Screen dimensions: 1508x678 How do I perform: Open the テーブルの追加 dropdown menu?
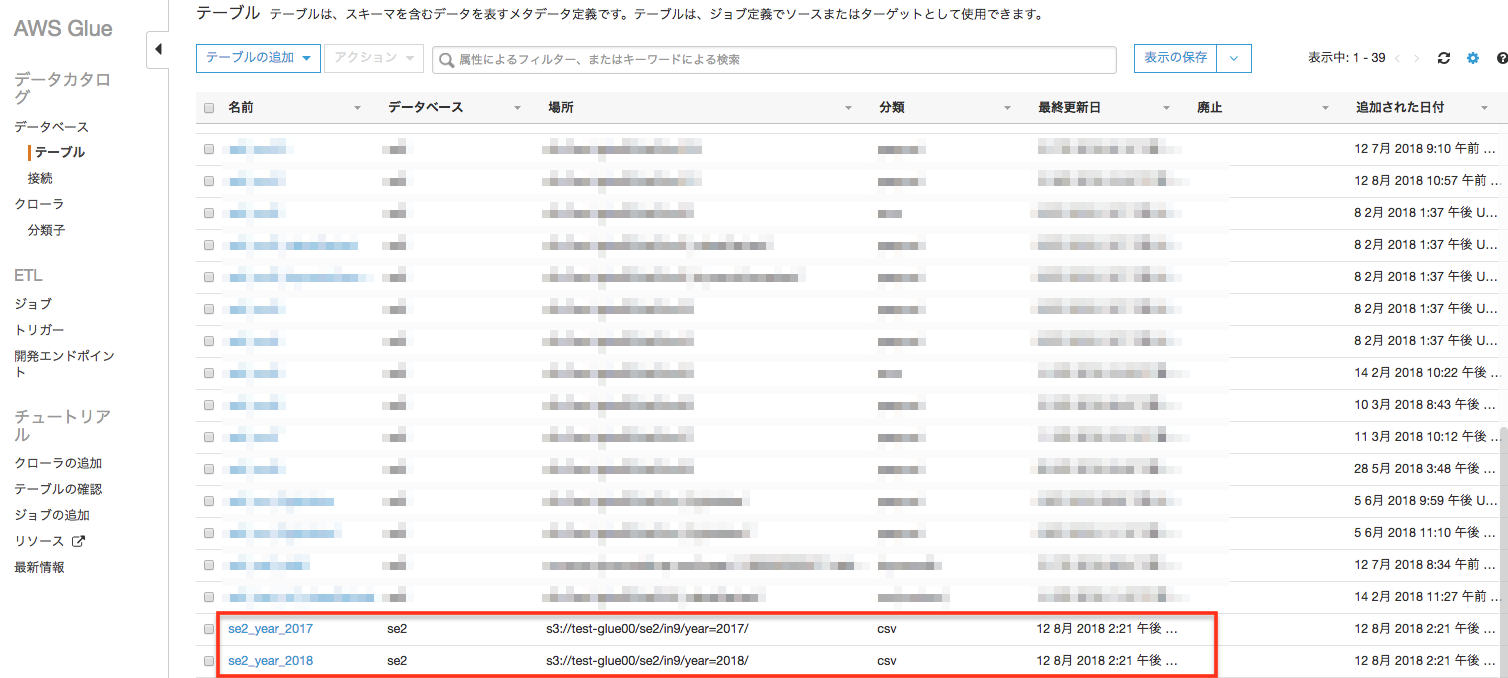[x=258, y=58]
